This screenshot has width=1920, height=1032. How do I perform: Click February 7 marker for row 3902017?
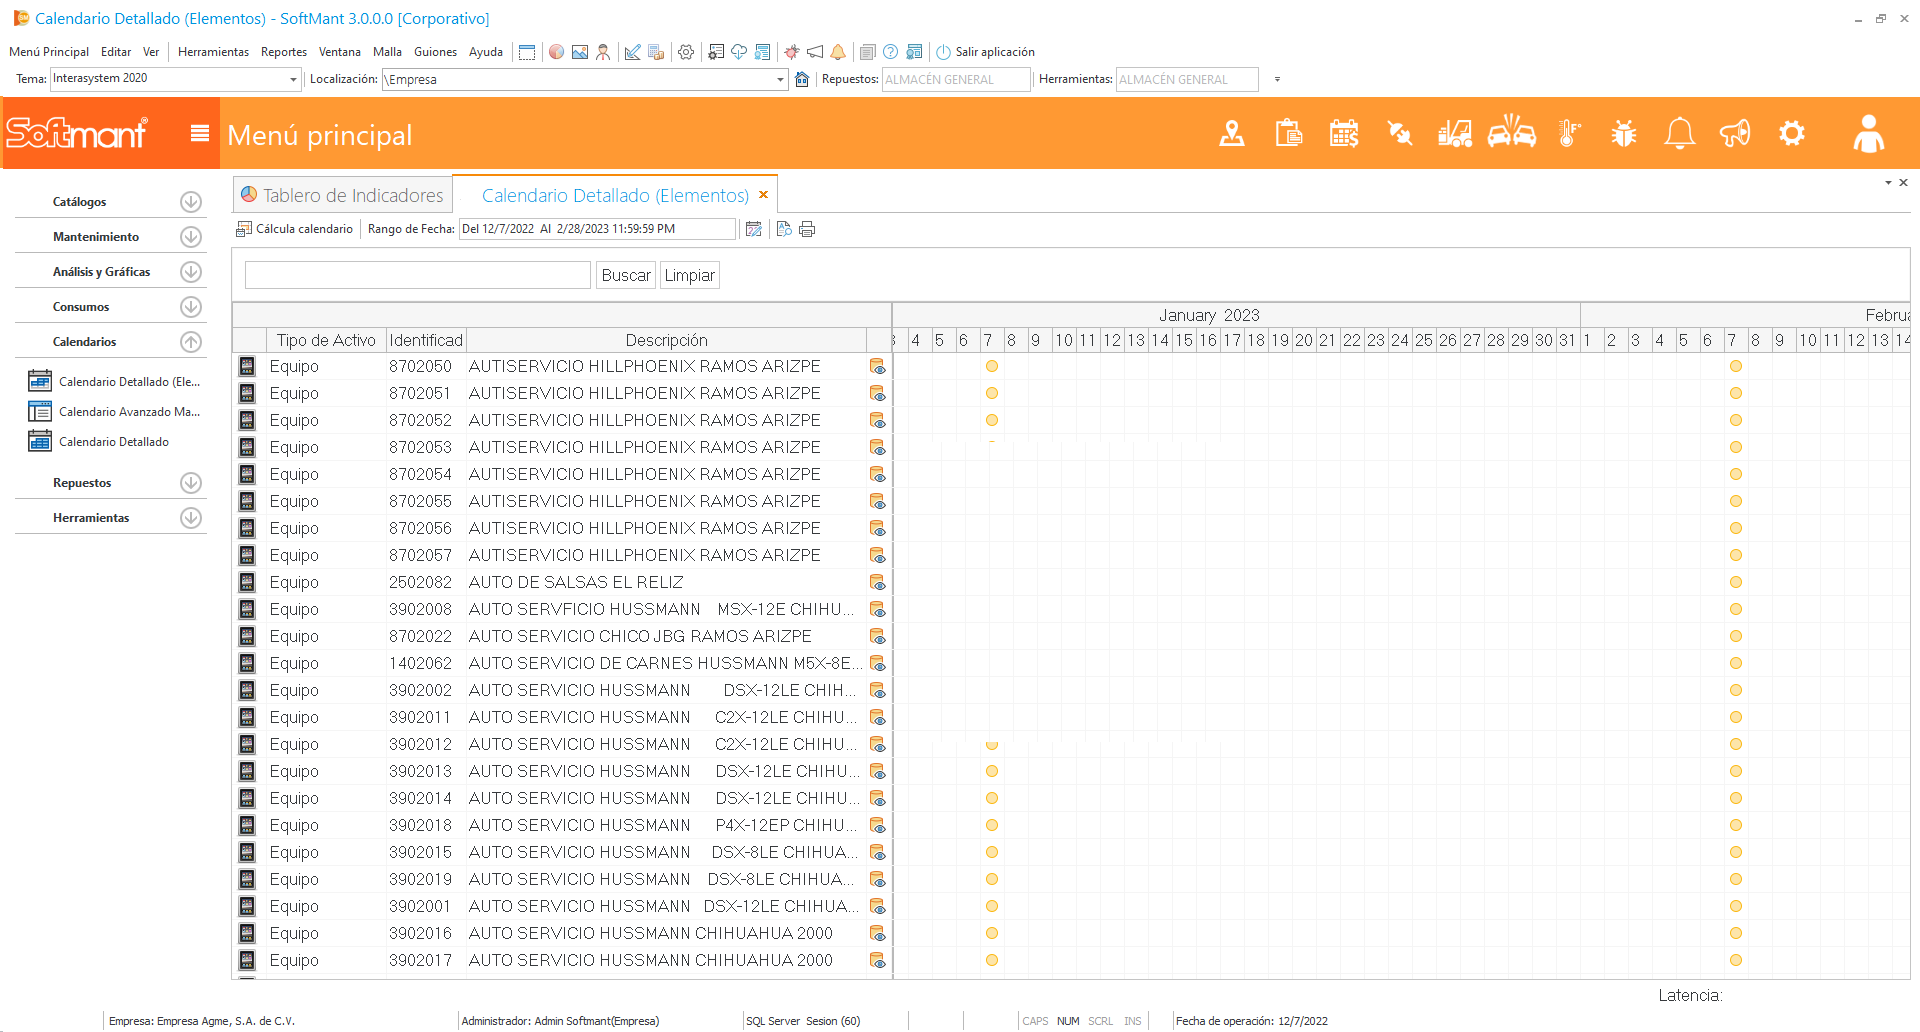(1736, 960)
